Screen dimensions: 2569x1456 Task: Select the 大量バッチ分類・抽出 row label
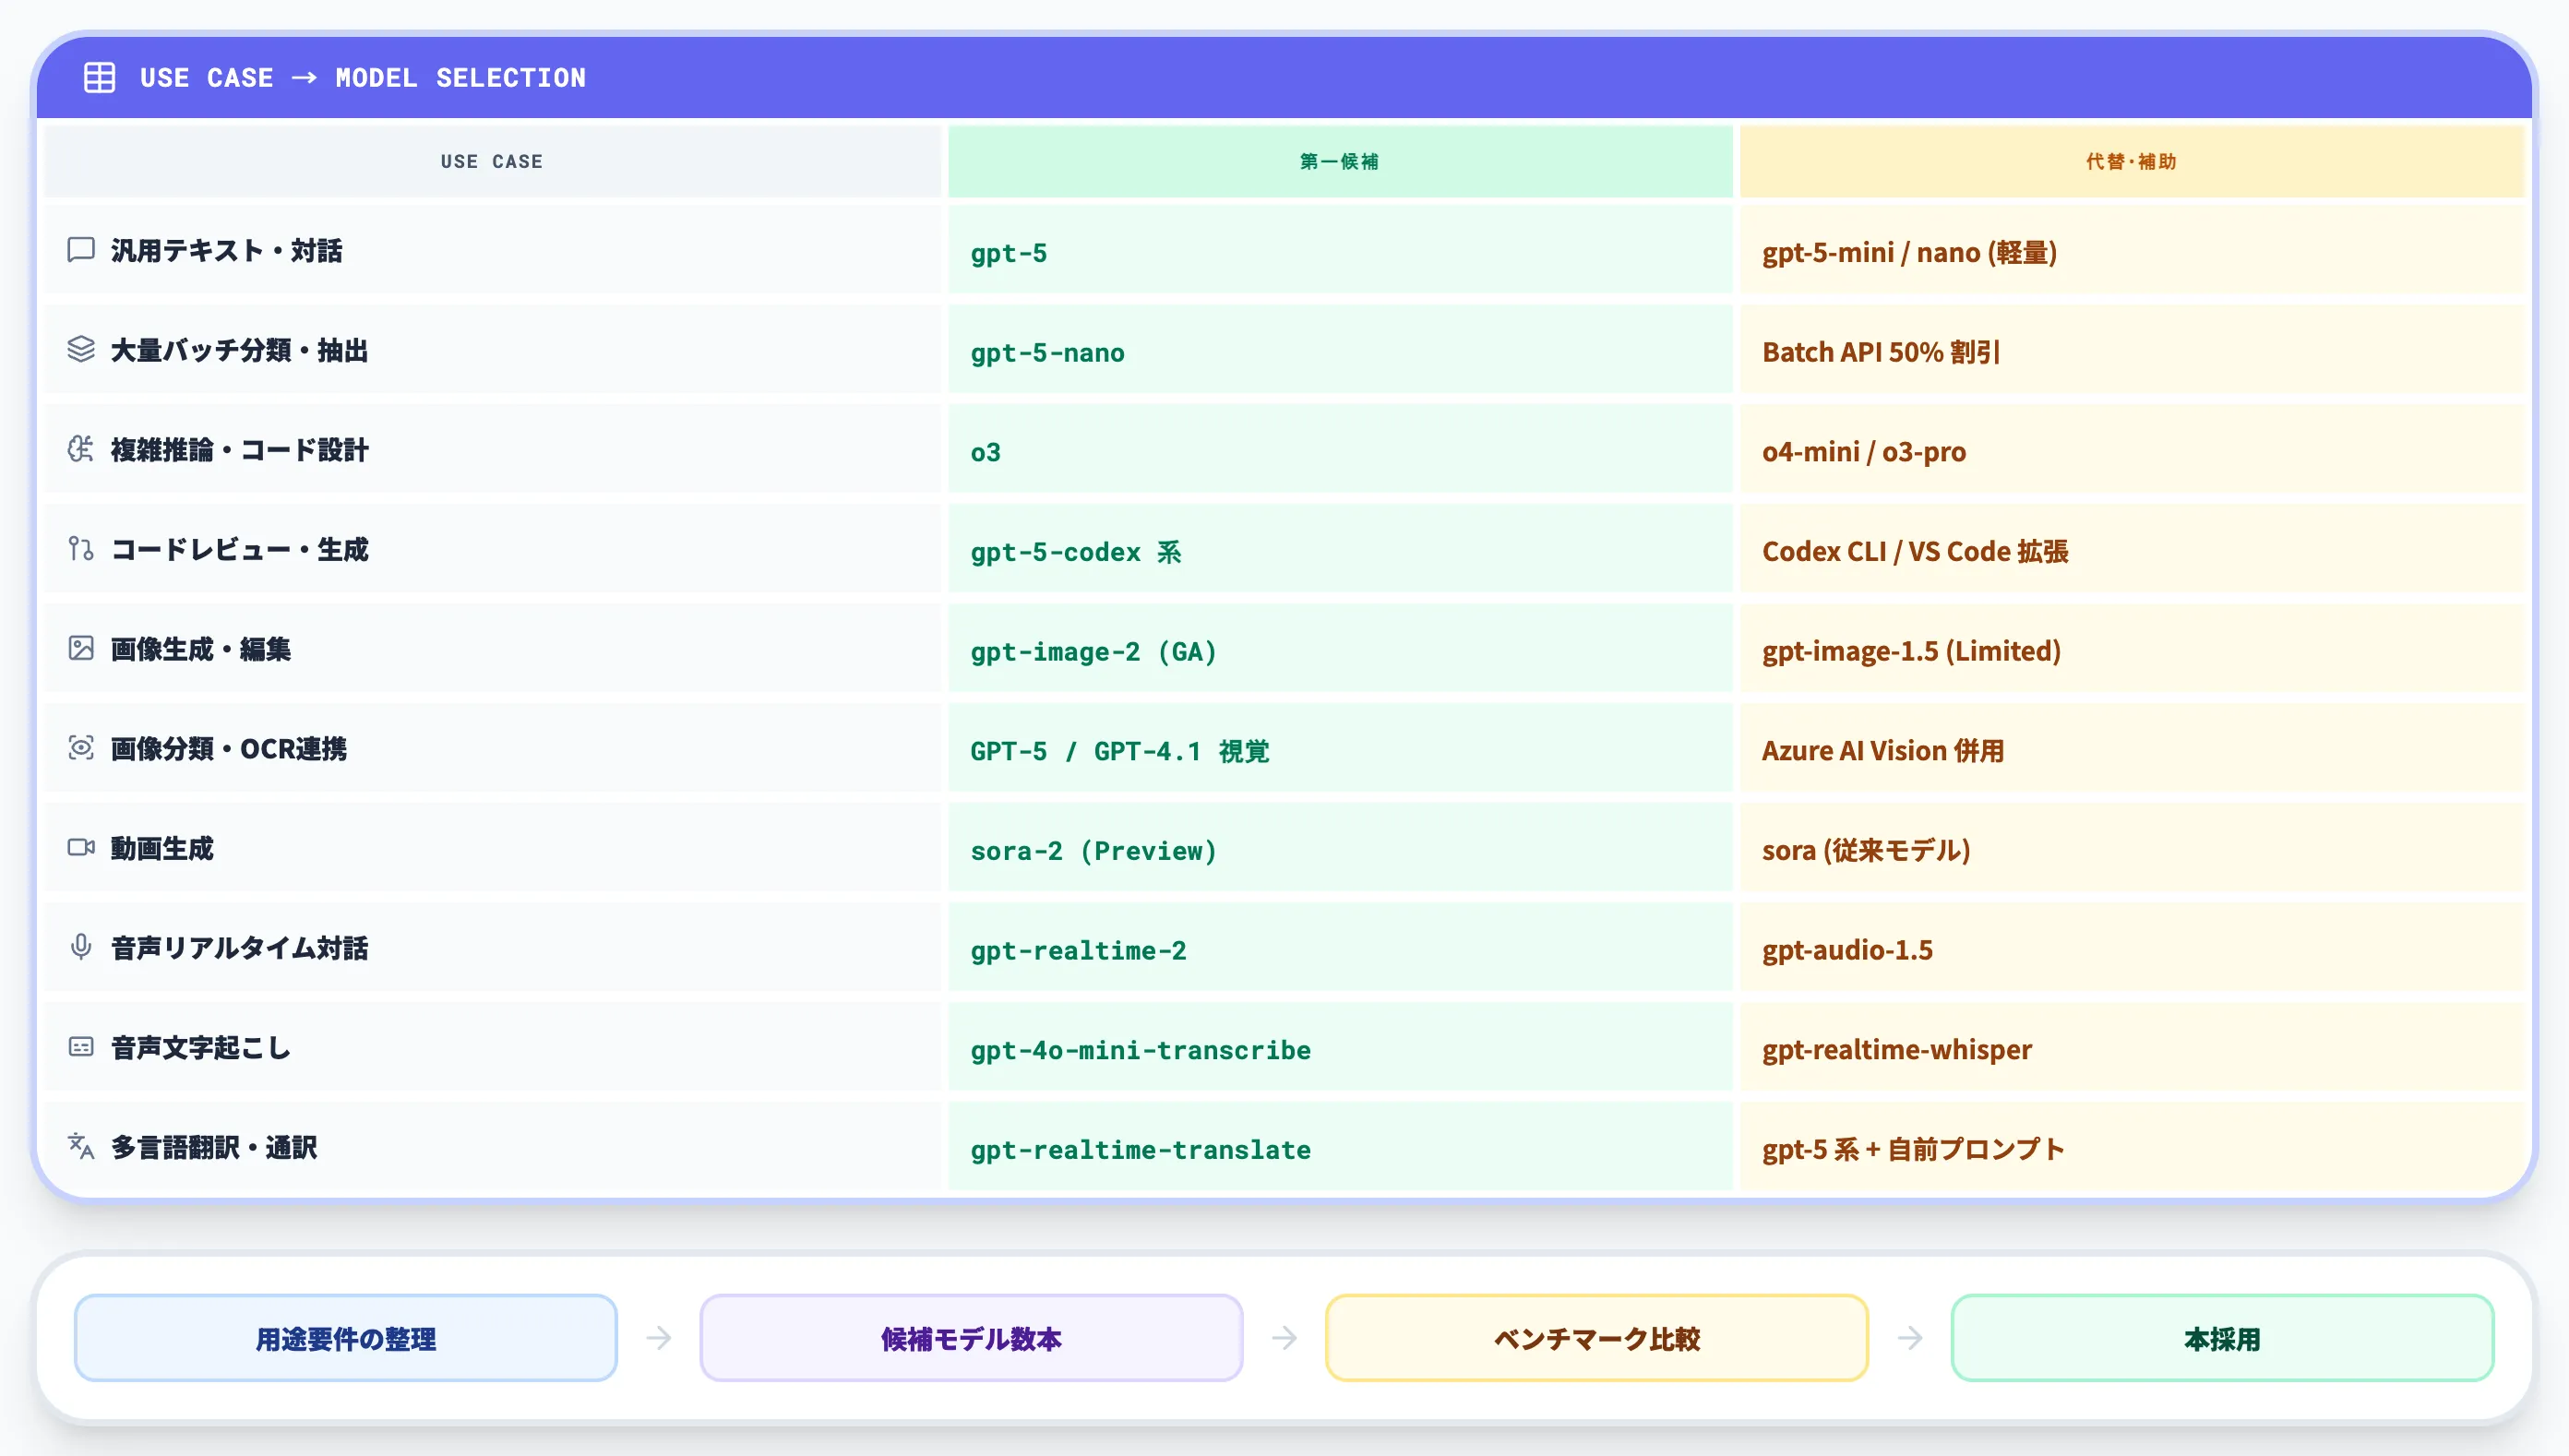[x=240, y=350]
